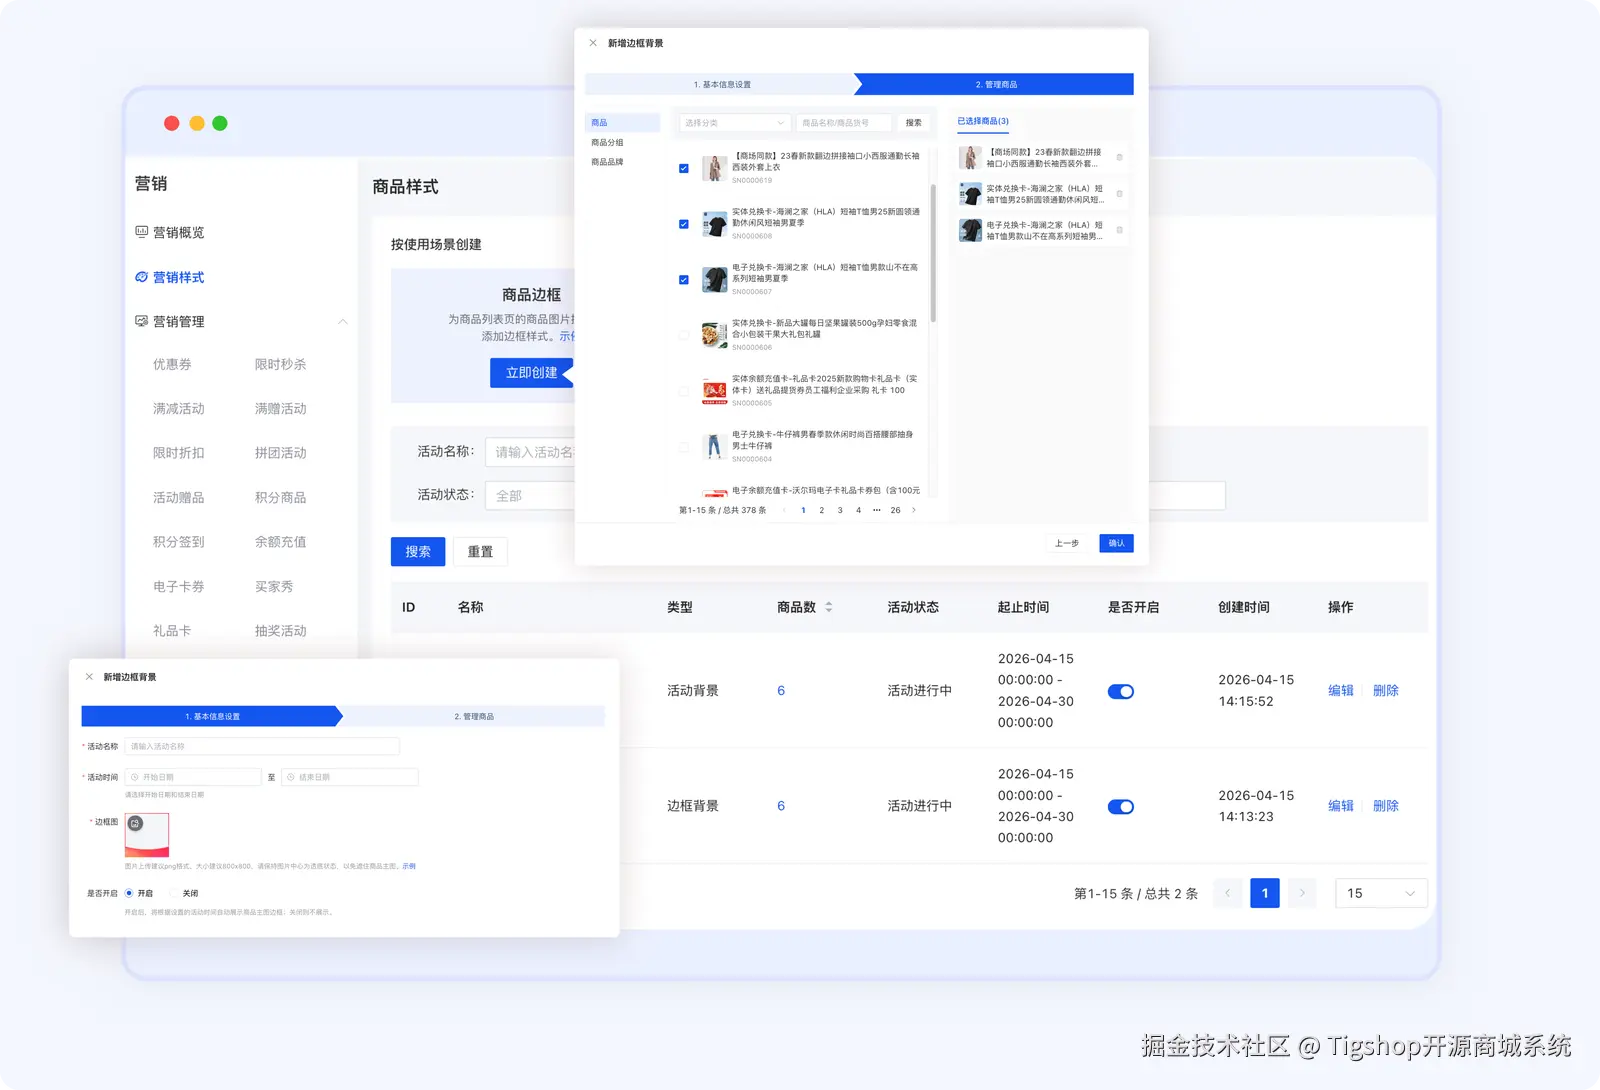Image resolution: width=1600 pixels, height=1090 pixels.
Task: Switch to the 商品 tab in dialog
Action: [622, 123]
